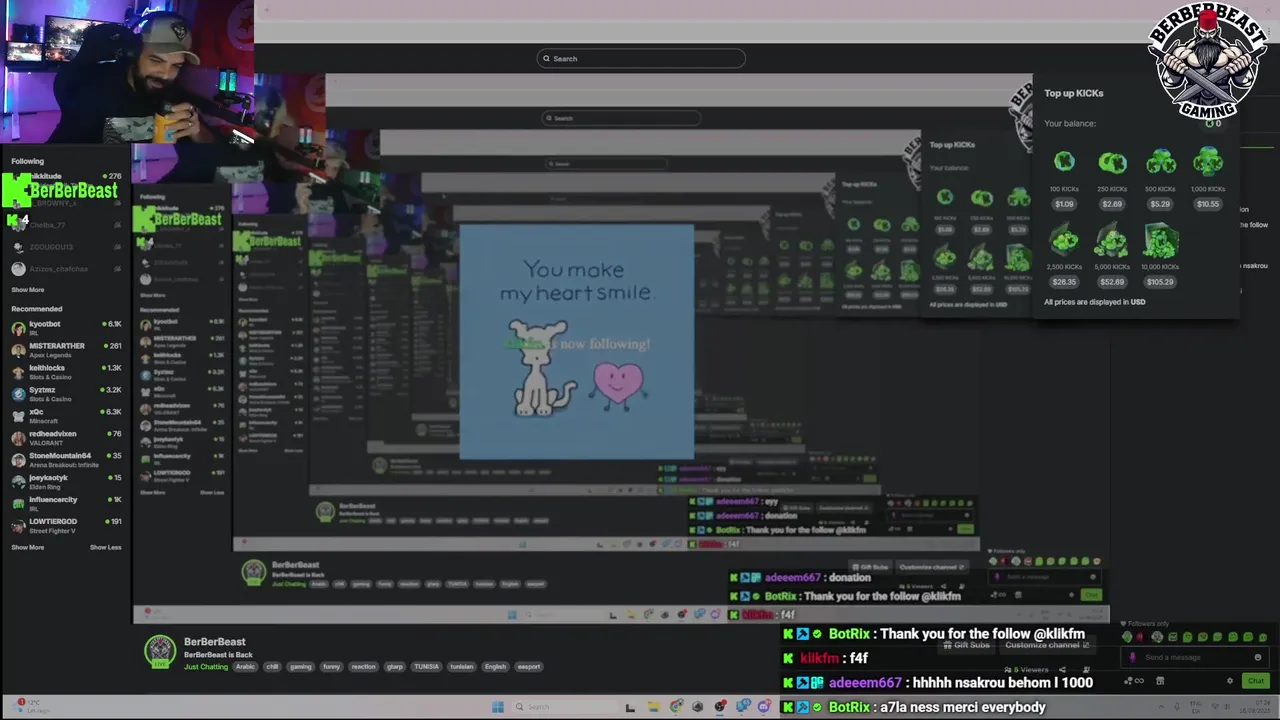Open the Just Chatting category link
The width and height of the screenshot is (1280, 720).
click(x=206, y=667)
